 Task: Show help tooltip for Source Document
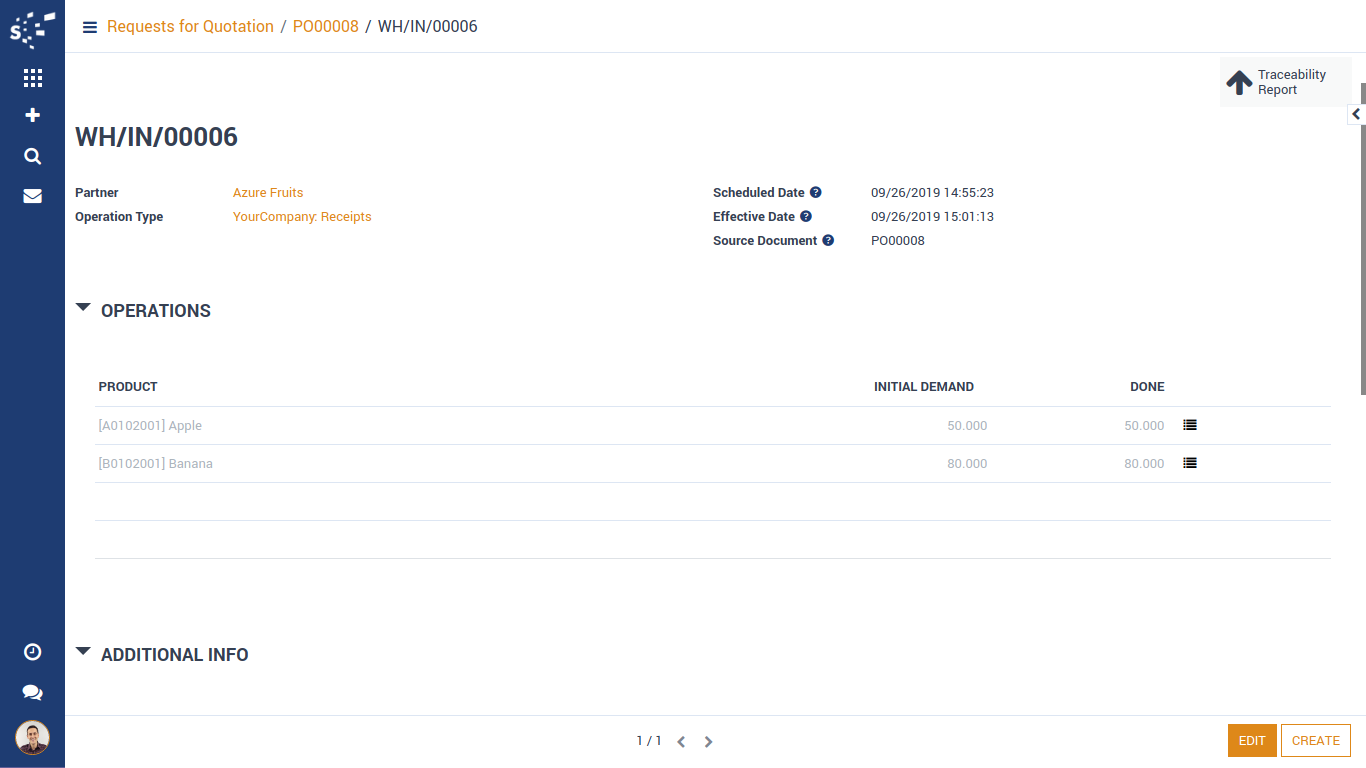pos(828,241)
